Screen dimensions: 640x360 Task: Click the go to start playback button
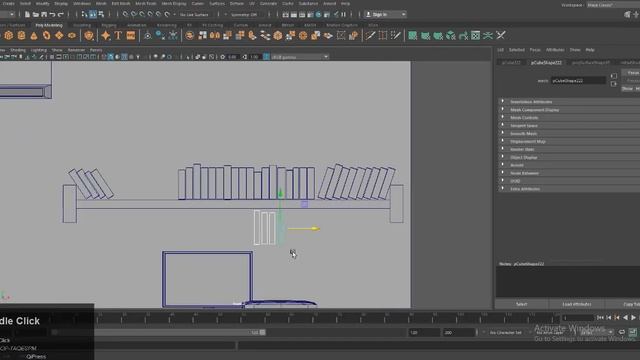click(x=600, y=318)
